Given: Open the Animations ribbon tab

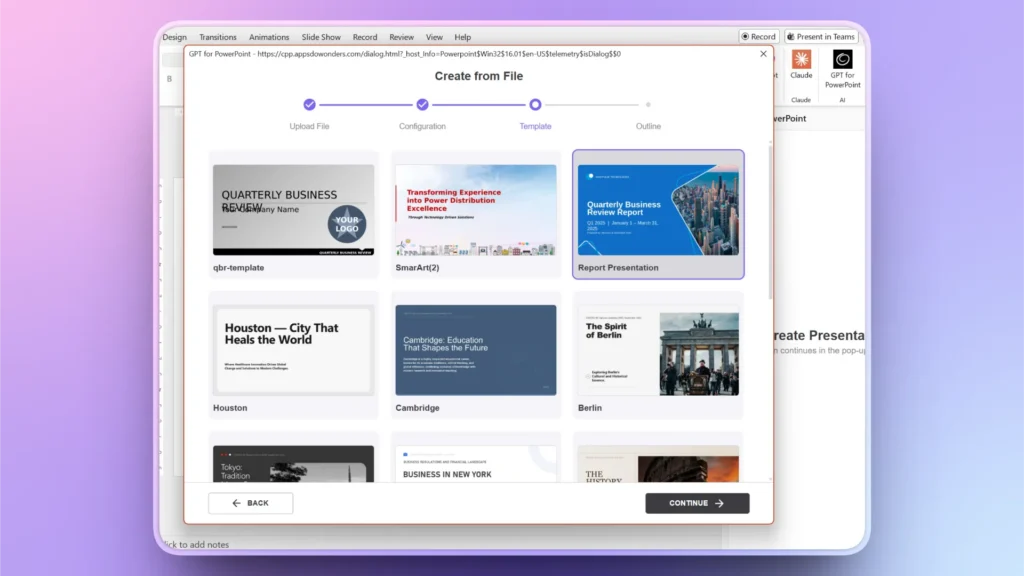Looking at the screenshot, I should 268,37.
